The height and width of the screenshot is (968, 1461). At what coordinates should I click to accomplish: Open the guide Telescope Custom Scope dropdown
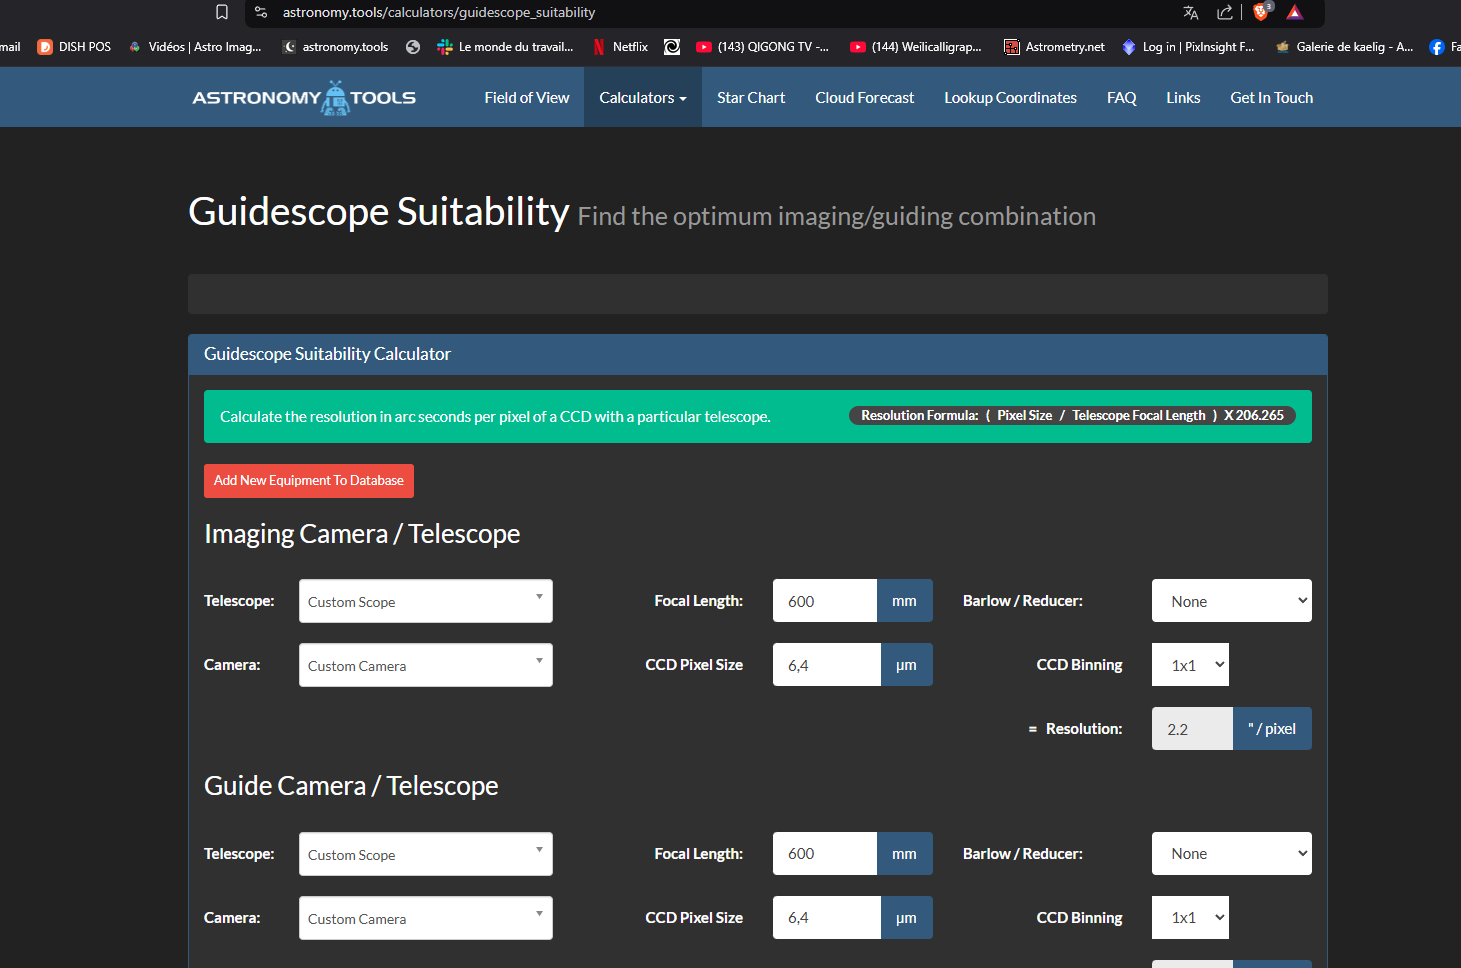426,854
